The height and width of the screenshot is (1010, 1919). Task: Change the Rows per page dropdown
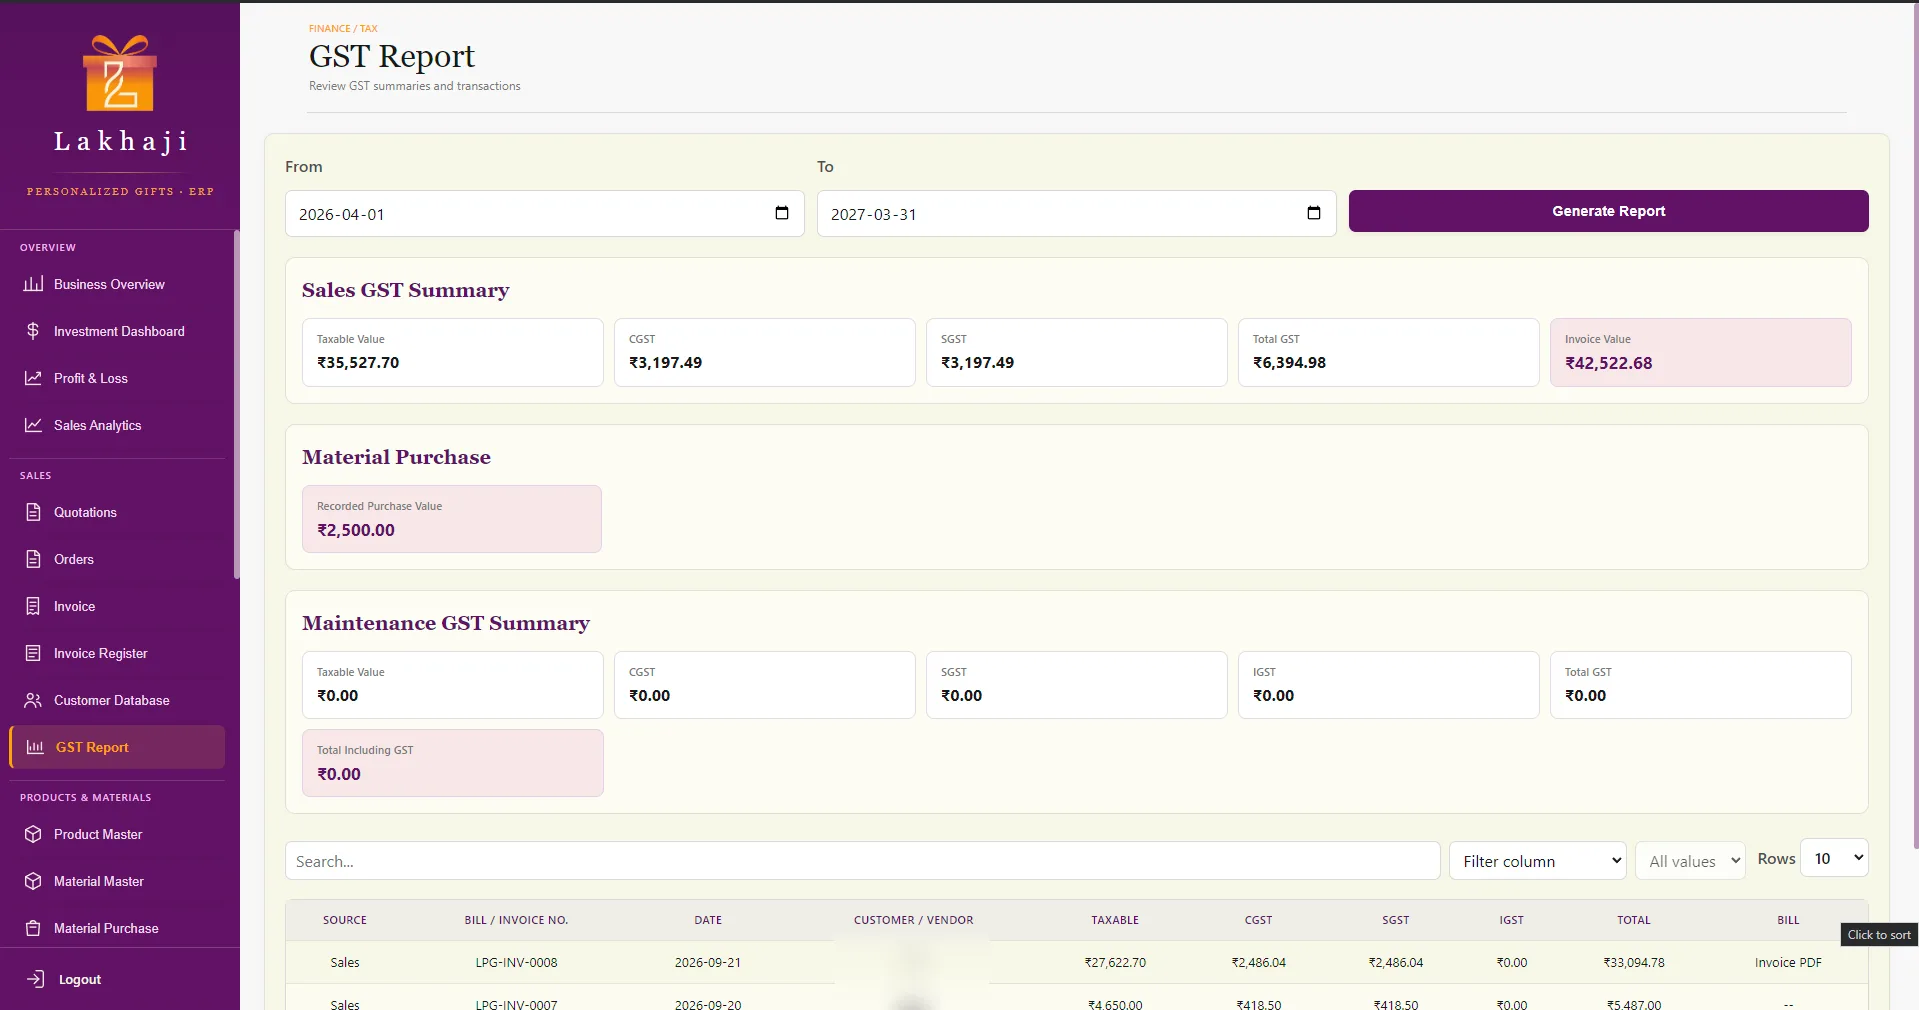1834,858
